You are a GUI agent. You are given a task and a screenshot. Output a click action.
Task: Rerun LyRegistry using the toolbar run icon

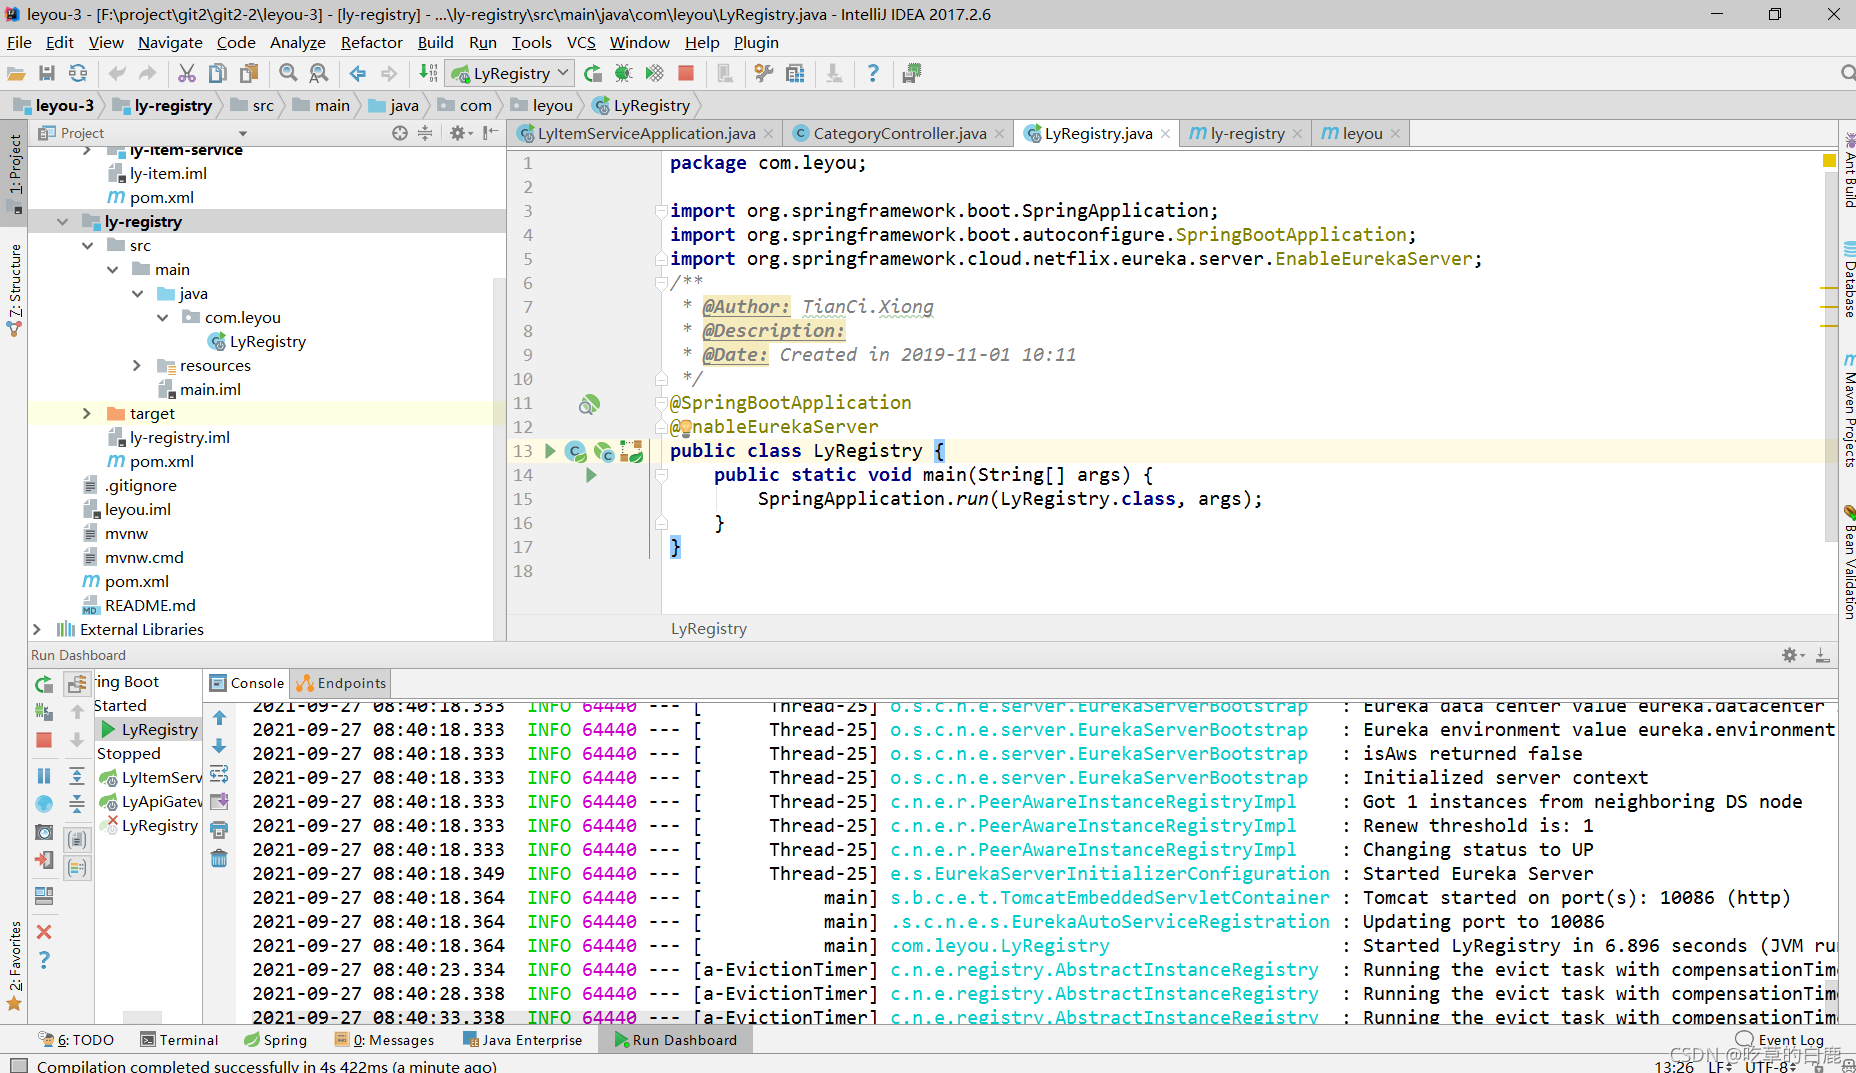(593, 73)
